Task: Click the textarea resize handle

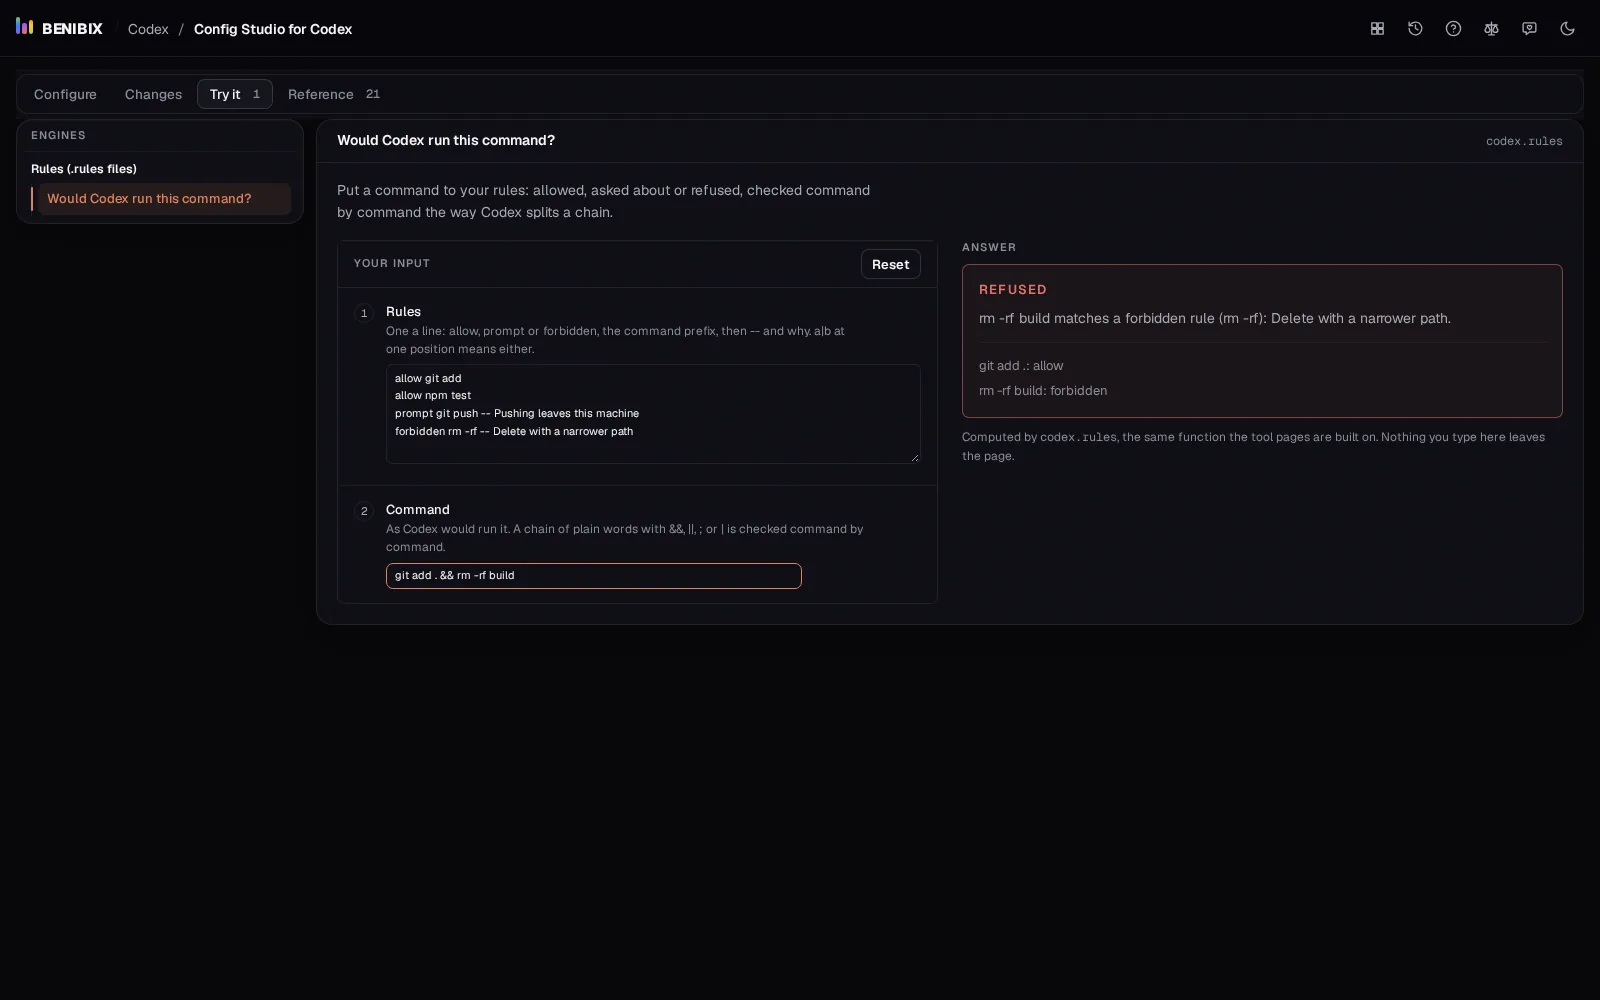Action: (x=914, y=457)
